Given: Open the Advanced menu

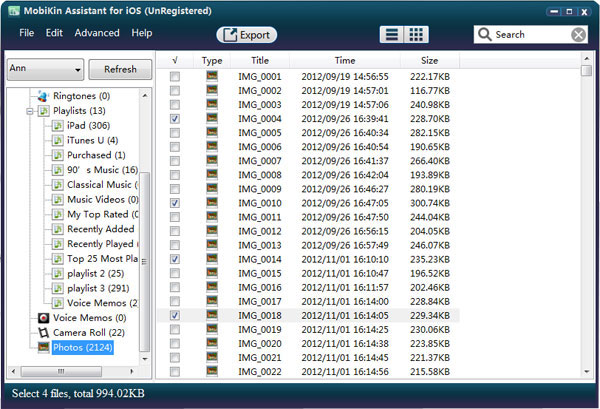Looking at the screenshot, I should point(97,33).
